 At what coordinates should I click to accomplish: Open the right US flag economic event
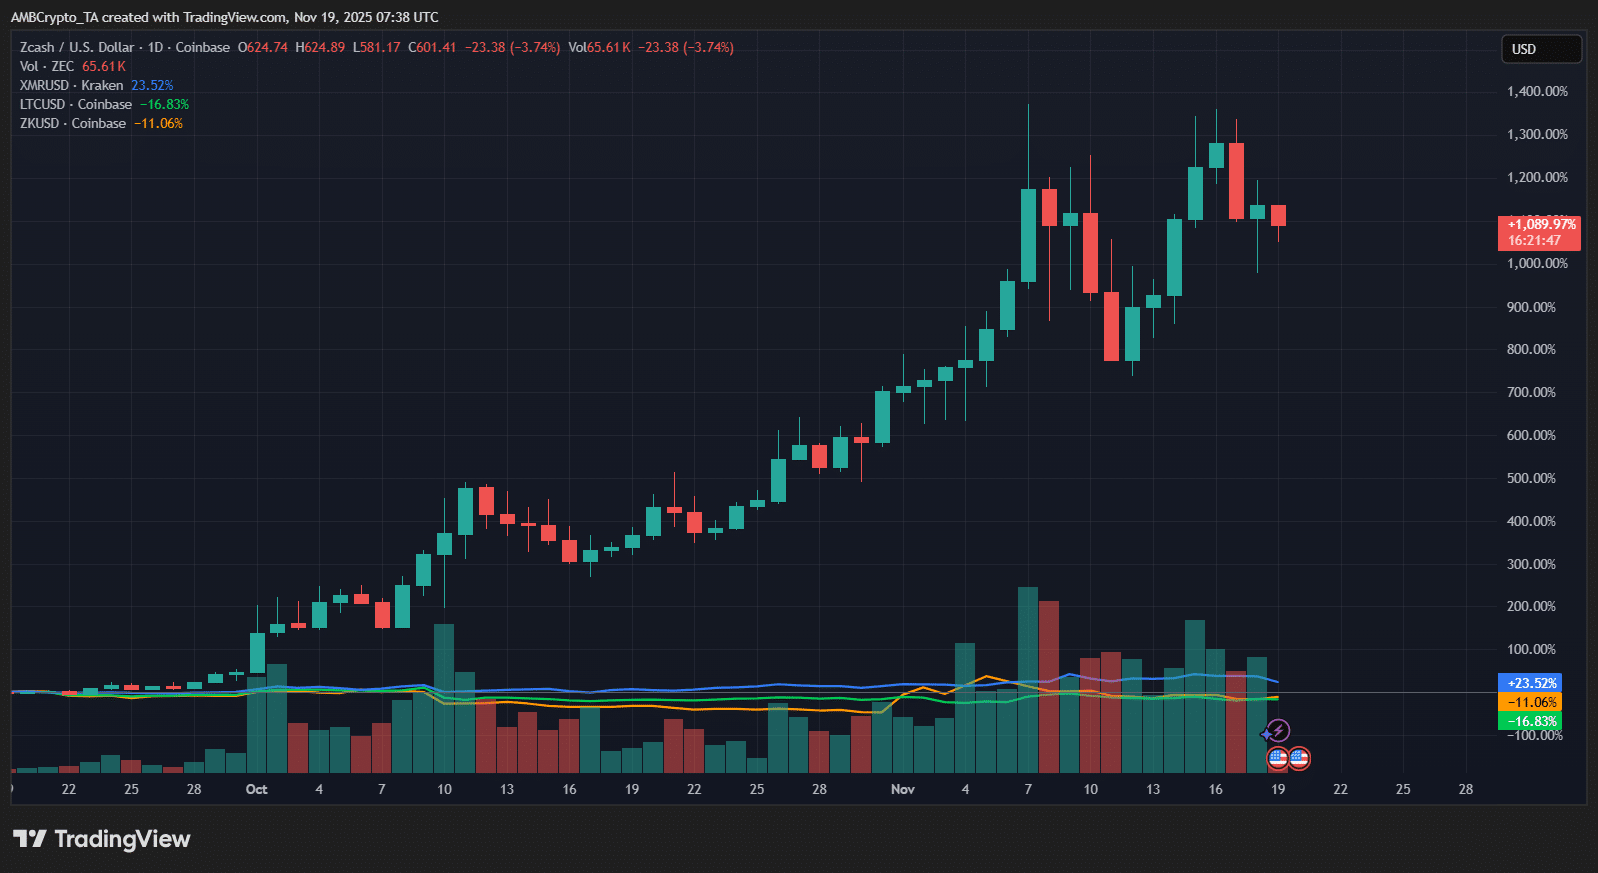pos(1299,758)
